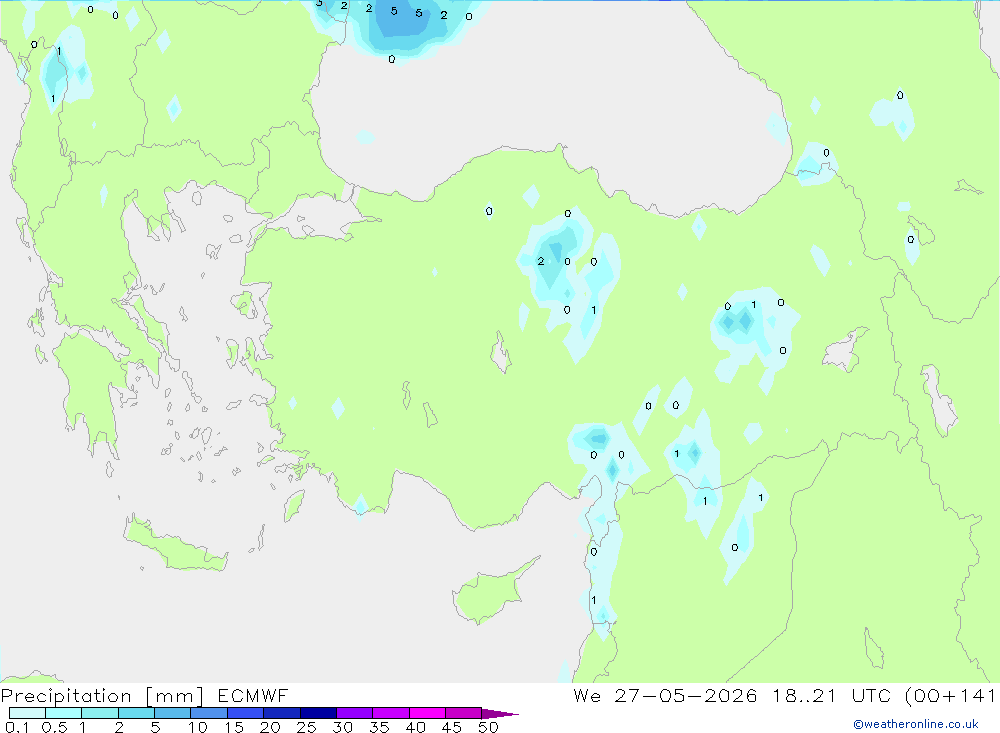Viewport: 1000px width, 733px height.
Task: Click the legend value '25'
Action: (306, 727)
